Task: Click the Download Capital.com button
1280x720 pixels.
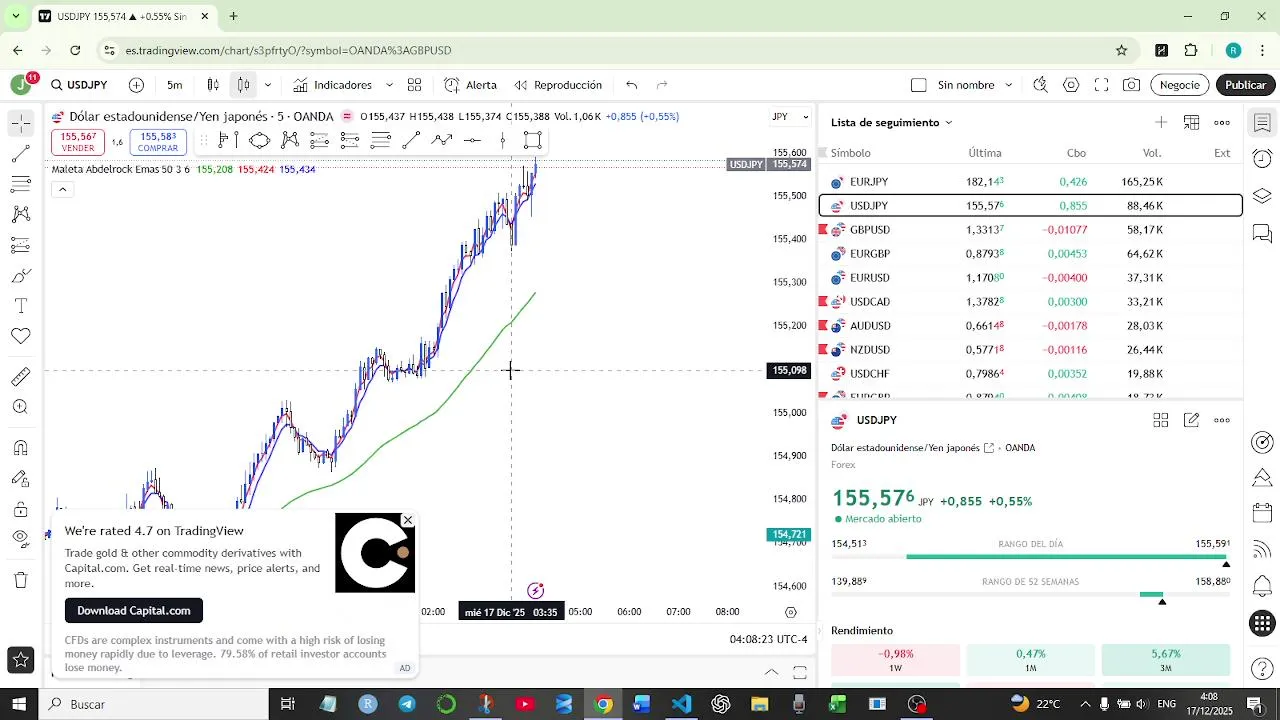Action: point(134,610)
